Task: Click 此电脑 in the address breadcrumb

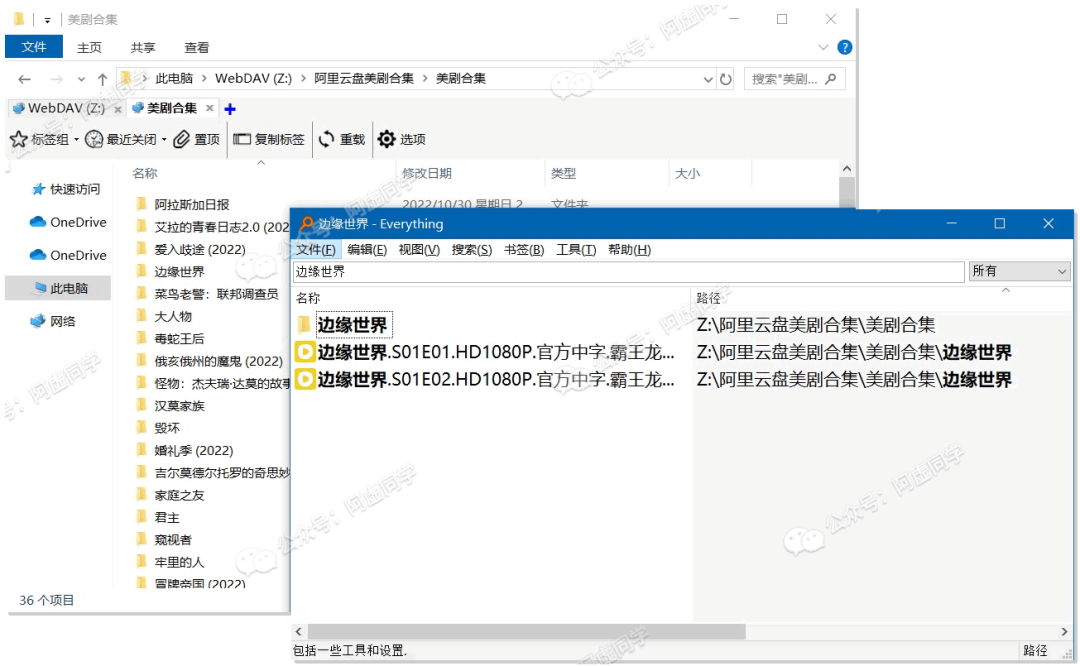Action: [x=174, y=79]
